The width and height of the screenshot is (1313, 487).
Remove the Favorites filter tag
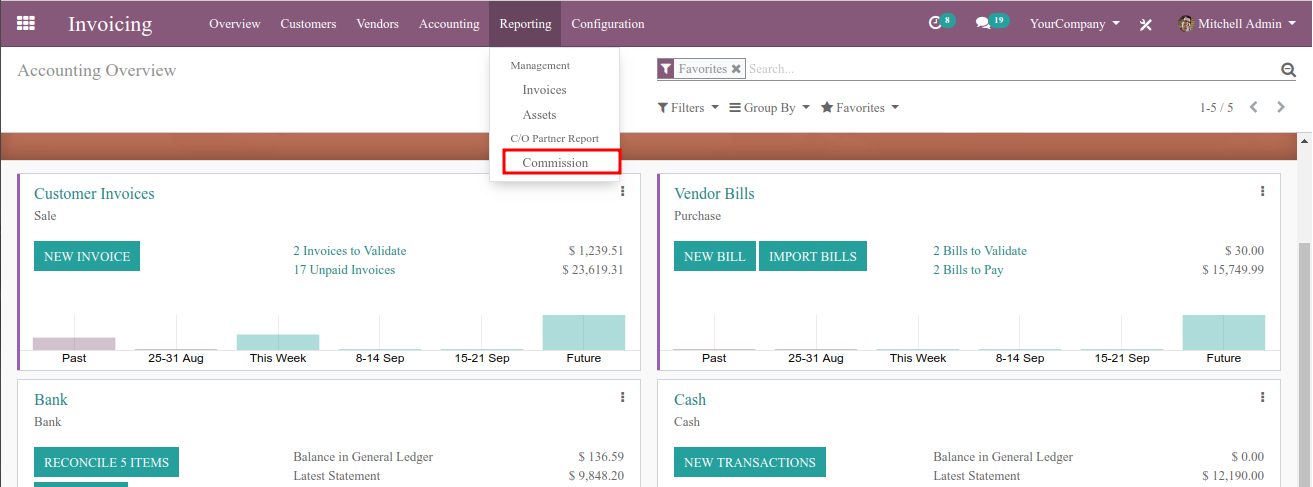(736, 69)
